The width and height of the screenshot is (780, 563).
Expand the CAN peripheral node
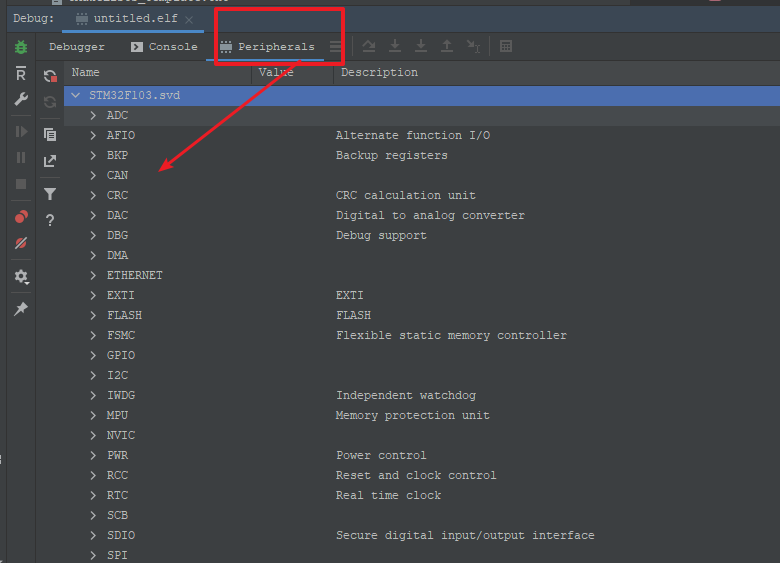click(93, 175)
